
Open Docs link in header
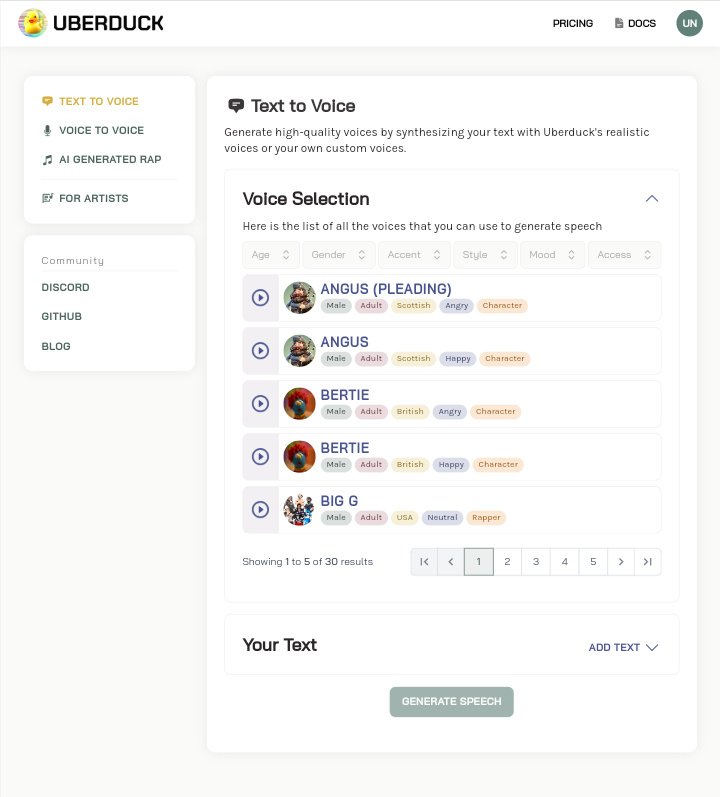pos(642,23)
